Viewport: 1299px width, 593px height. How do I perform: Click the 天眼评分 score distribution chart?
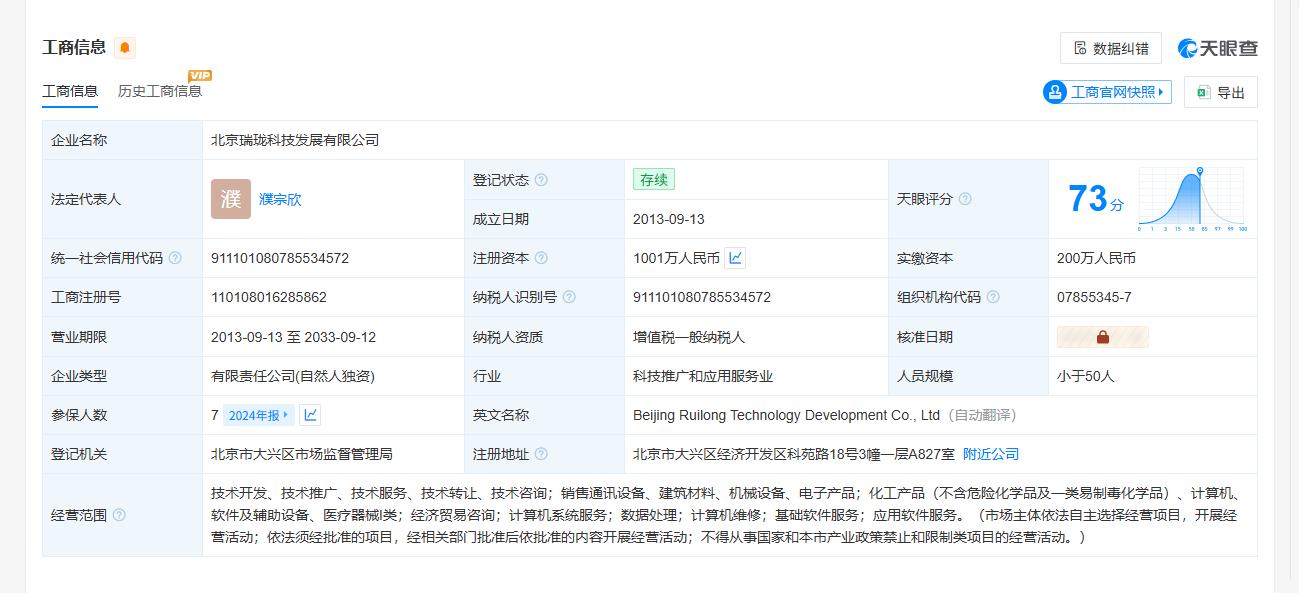[1191, 200]
